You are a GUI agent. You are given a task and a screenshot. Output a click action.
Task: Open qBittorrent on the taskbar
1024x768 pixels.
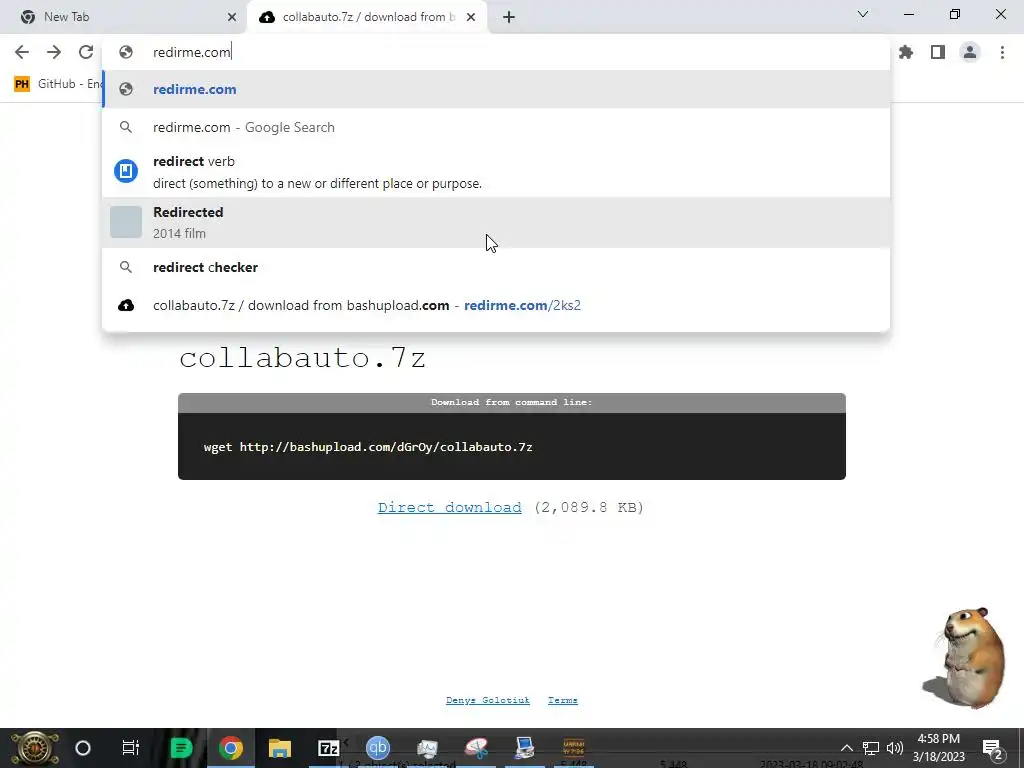tap(377, 748)
